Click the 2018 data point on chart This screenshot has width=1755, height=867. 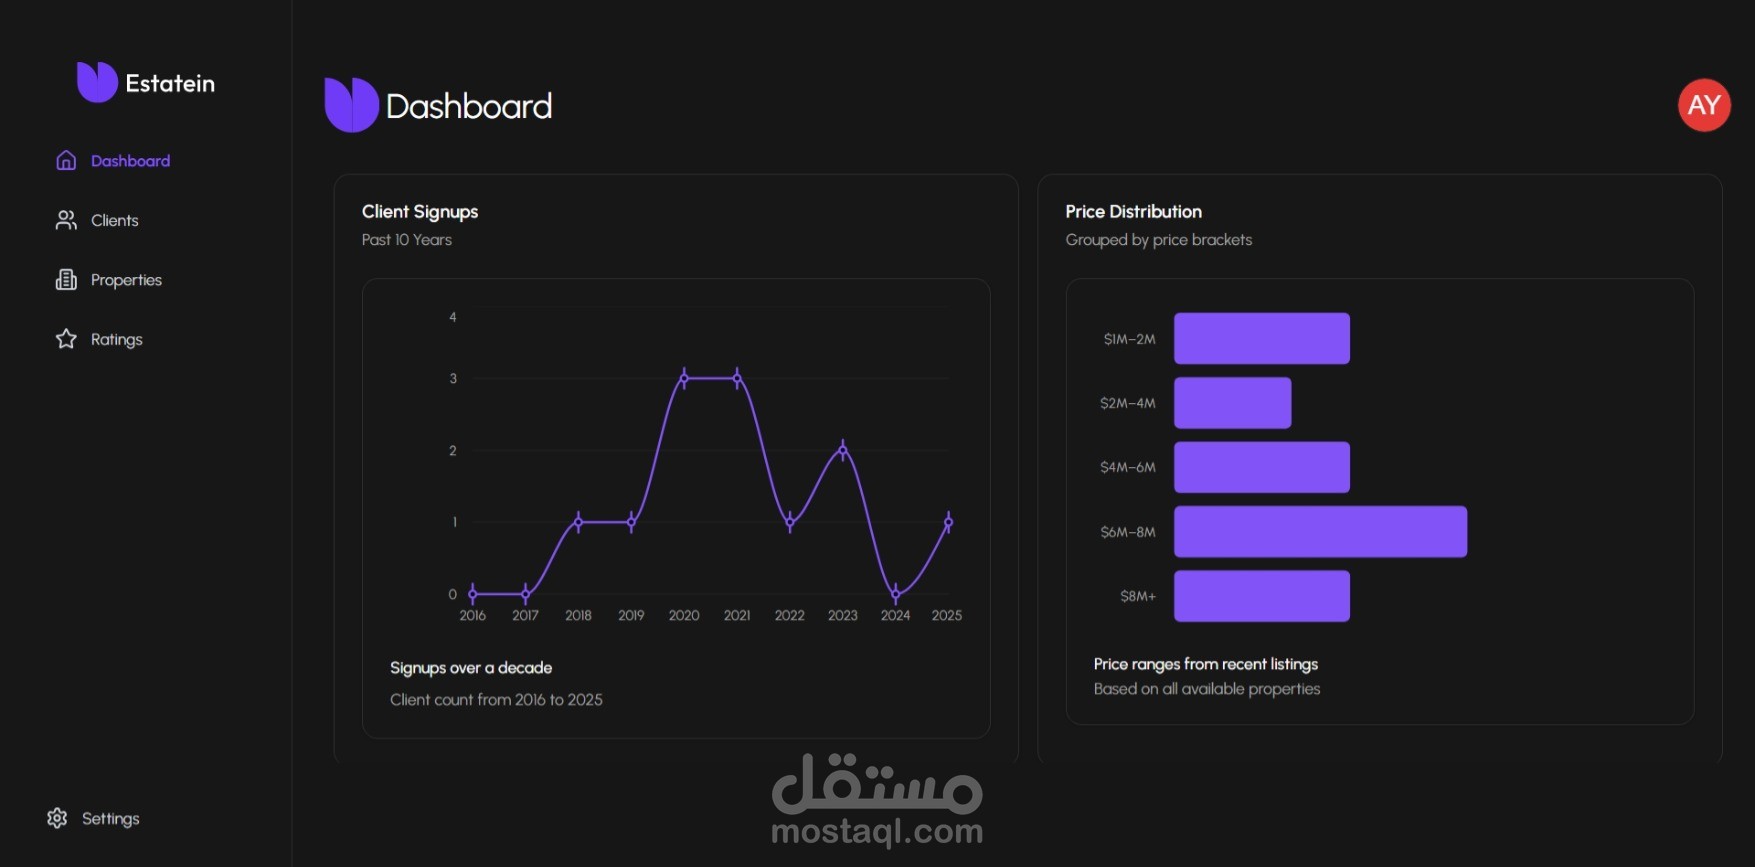coord(578,522)
